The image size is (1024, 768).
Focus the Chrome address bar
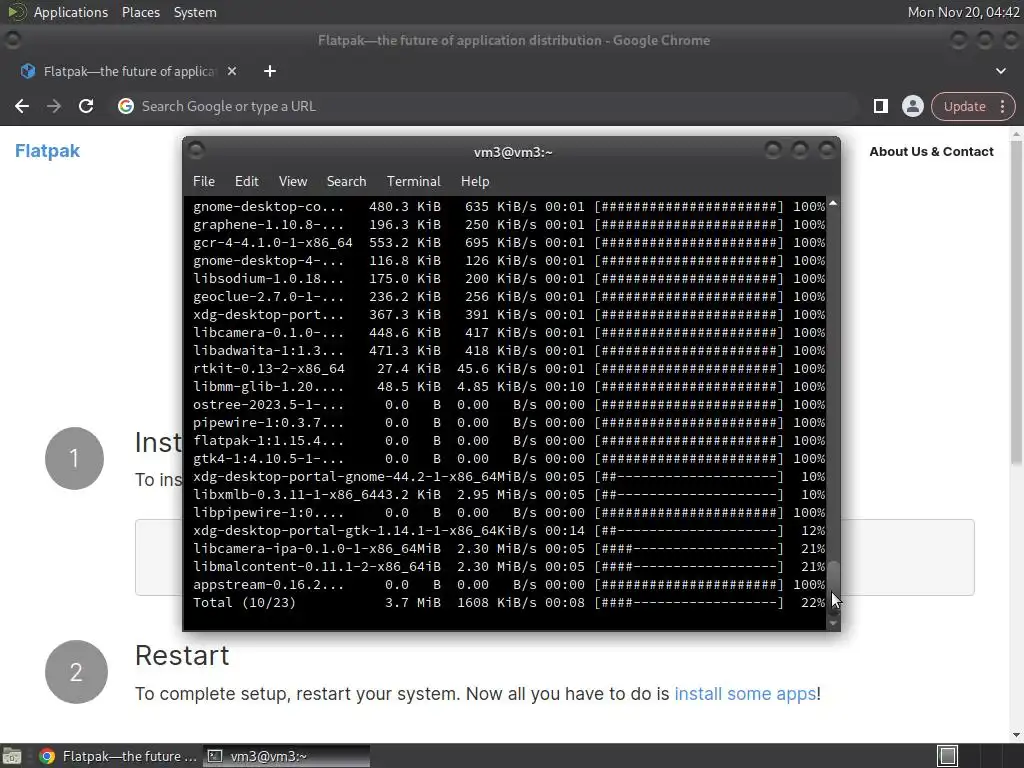click(483, 106)
